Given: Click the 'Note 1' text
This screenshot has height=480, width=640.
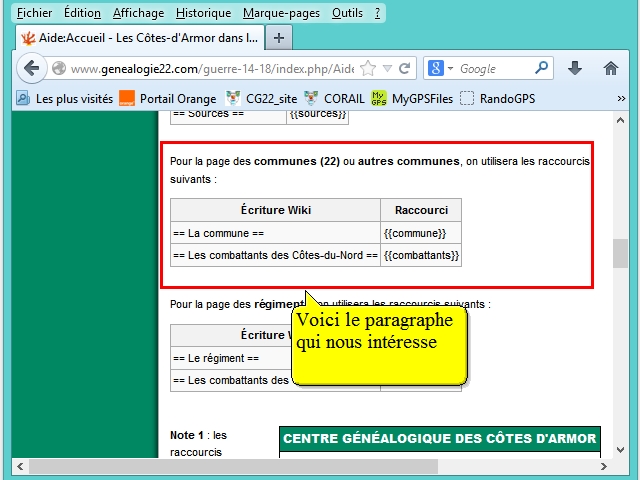Looking at the screenshot, I should click(x=187, y=435).
